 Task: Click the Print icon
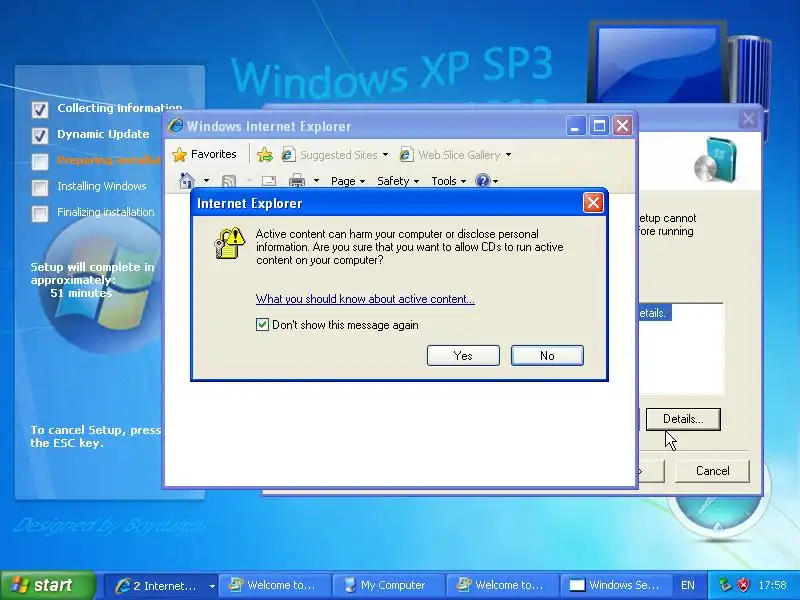click(x=296, y=181)
